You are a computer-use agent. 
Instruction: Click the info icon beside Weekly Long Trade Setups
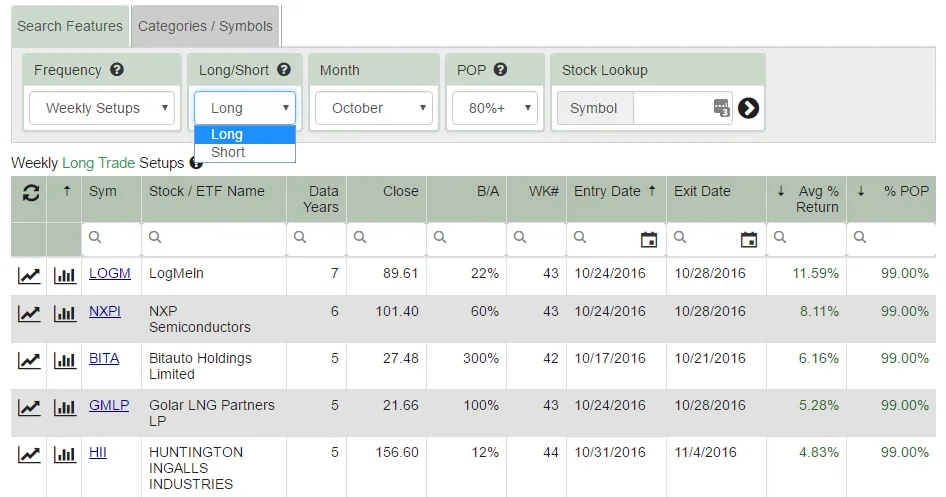pyautogui.click(x=196, y=163)
